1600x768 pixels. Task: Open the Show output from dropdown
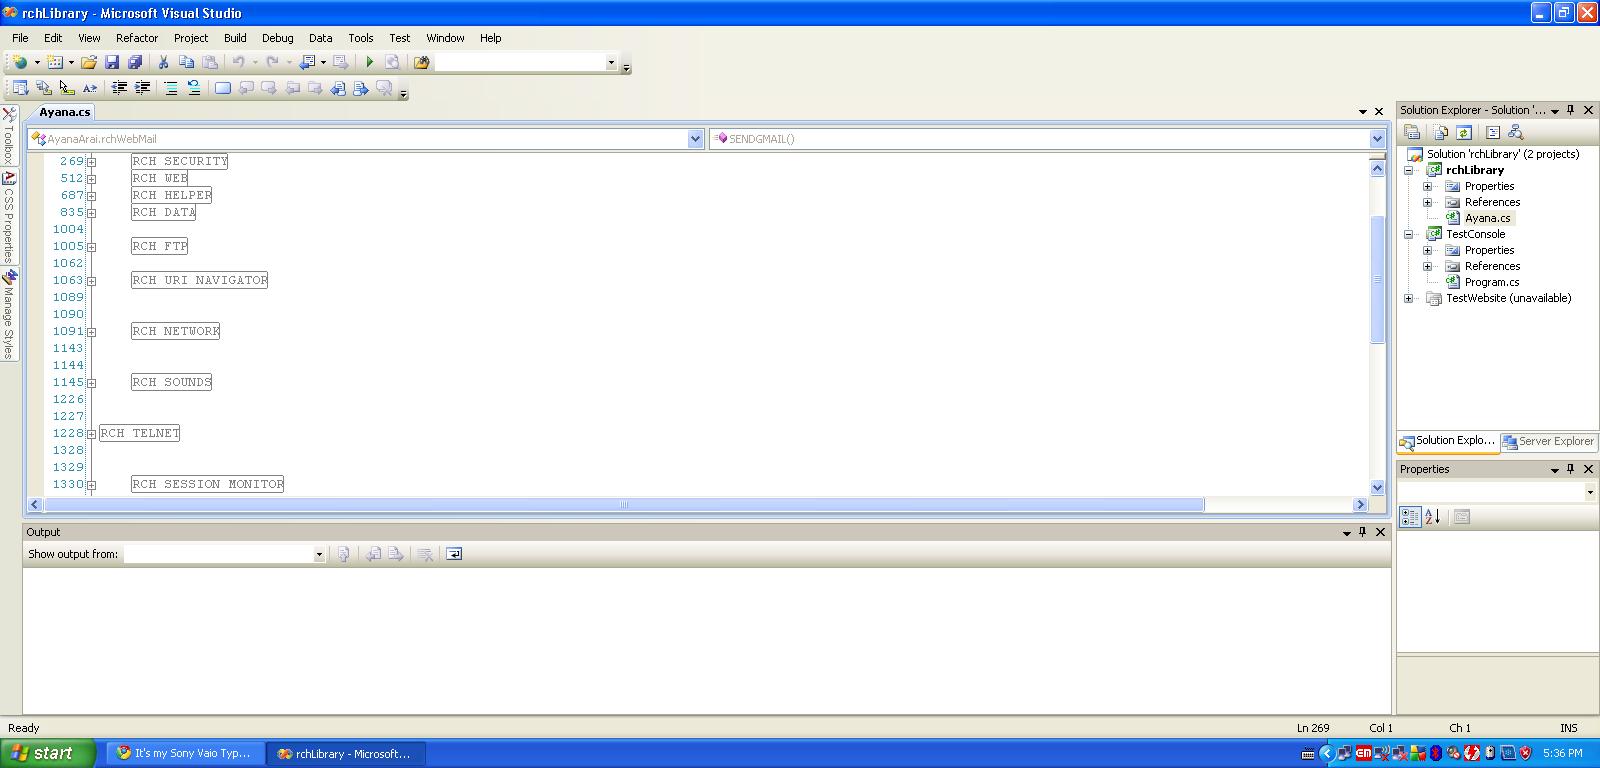point(319,554)
